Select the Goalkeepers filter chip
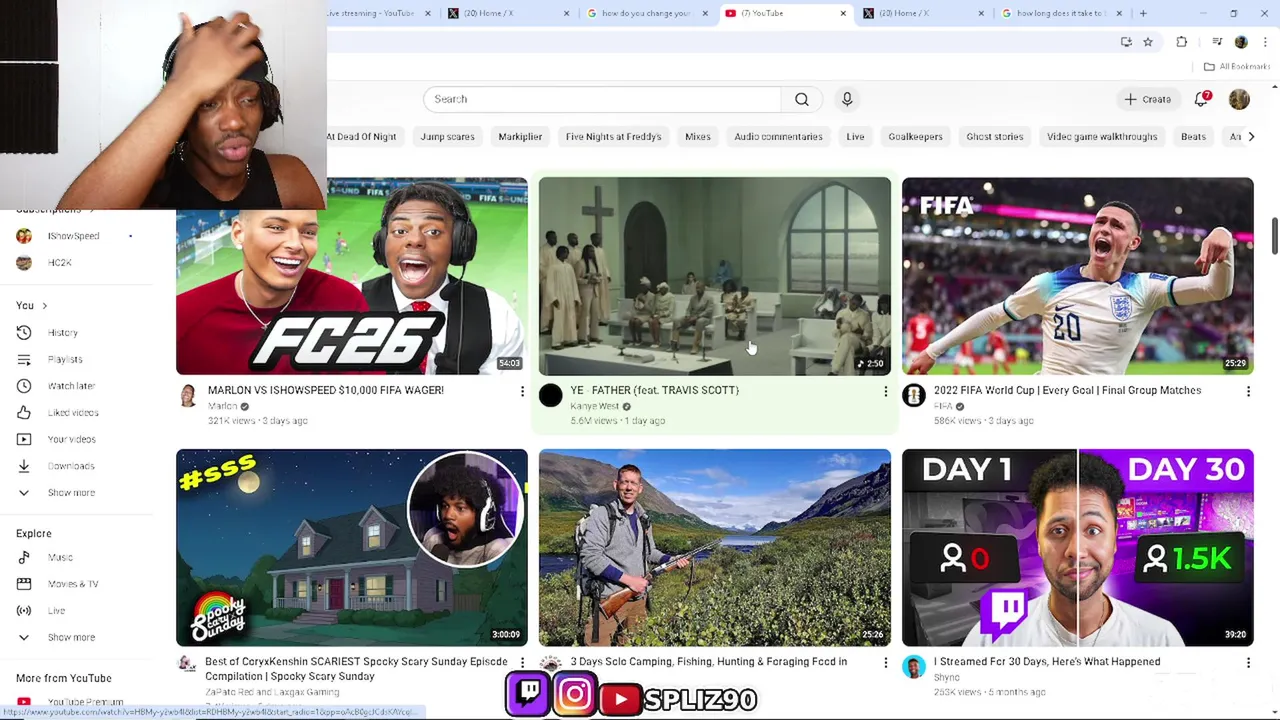Image resolution: width=1280 pixels, height=720 pixels. click(915, 136)
